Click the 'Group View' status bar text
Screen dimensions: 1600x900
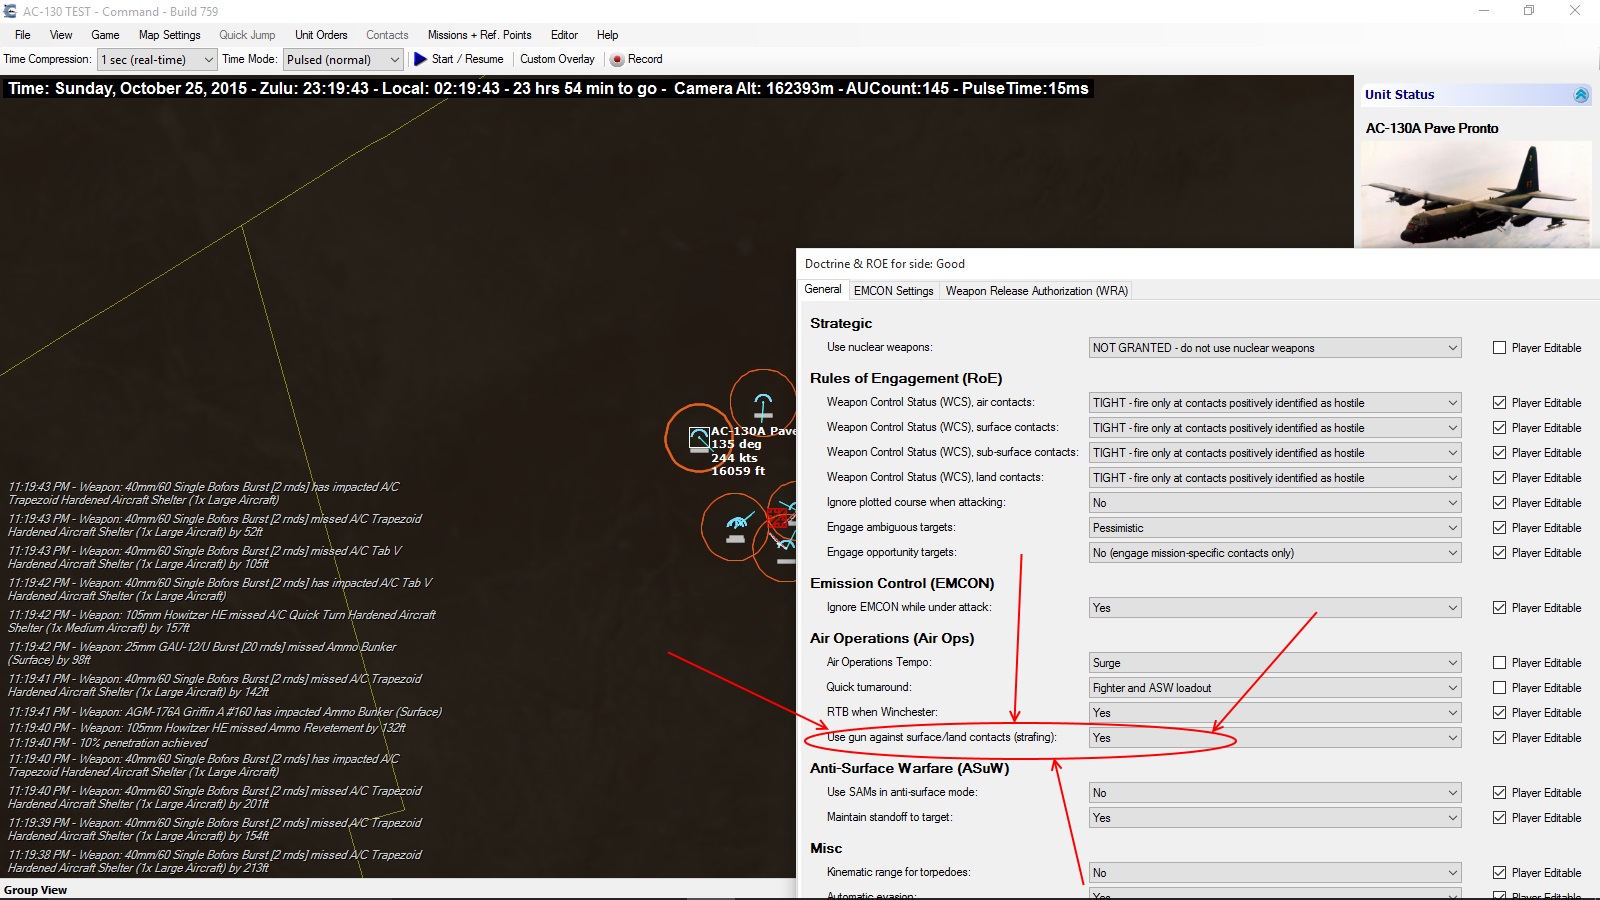[36, 890]
